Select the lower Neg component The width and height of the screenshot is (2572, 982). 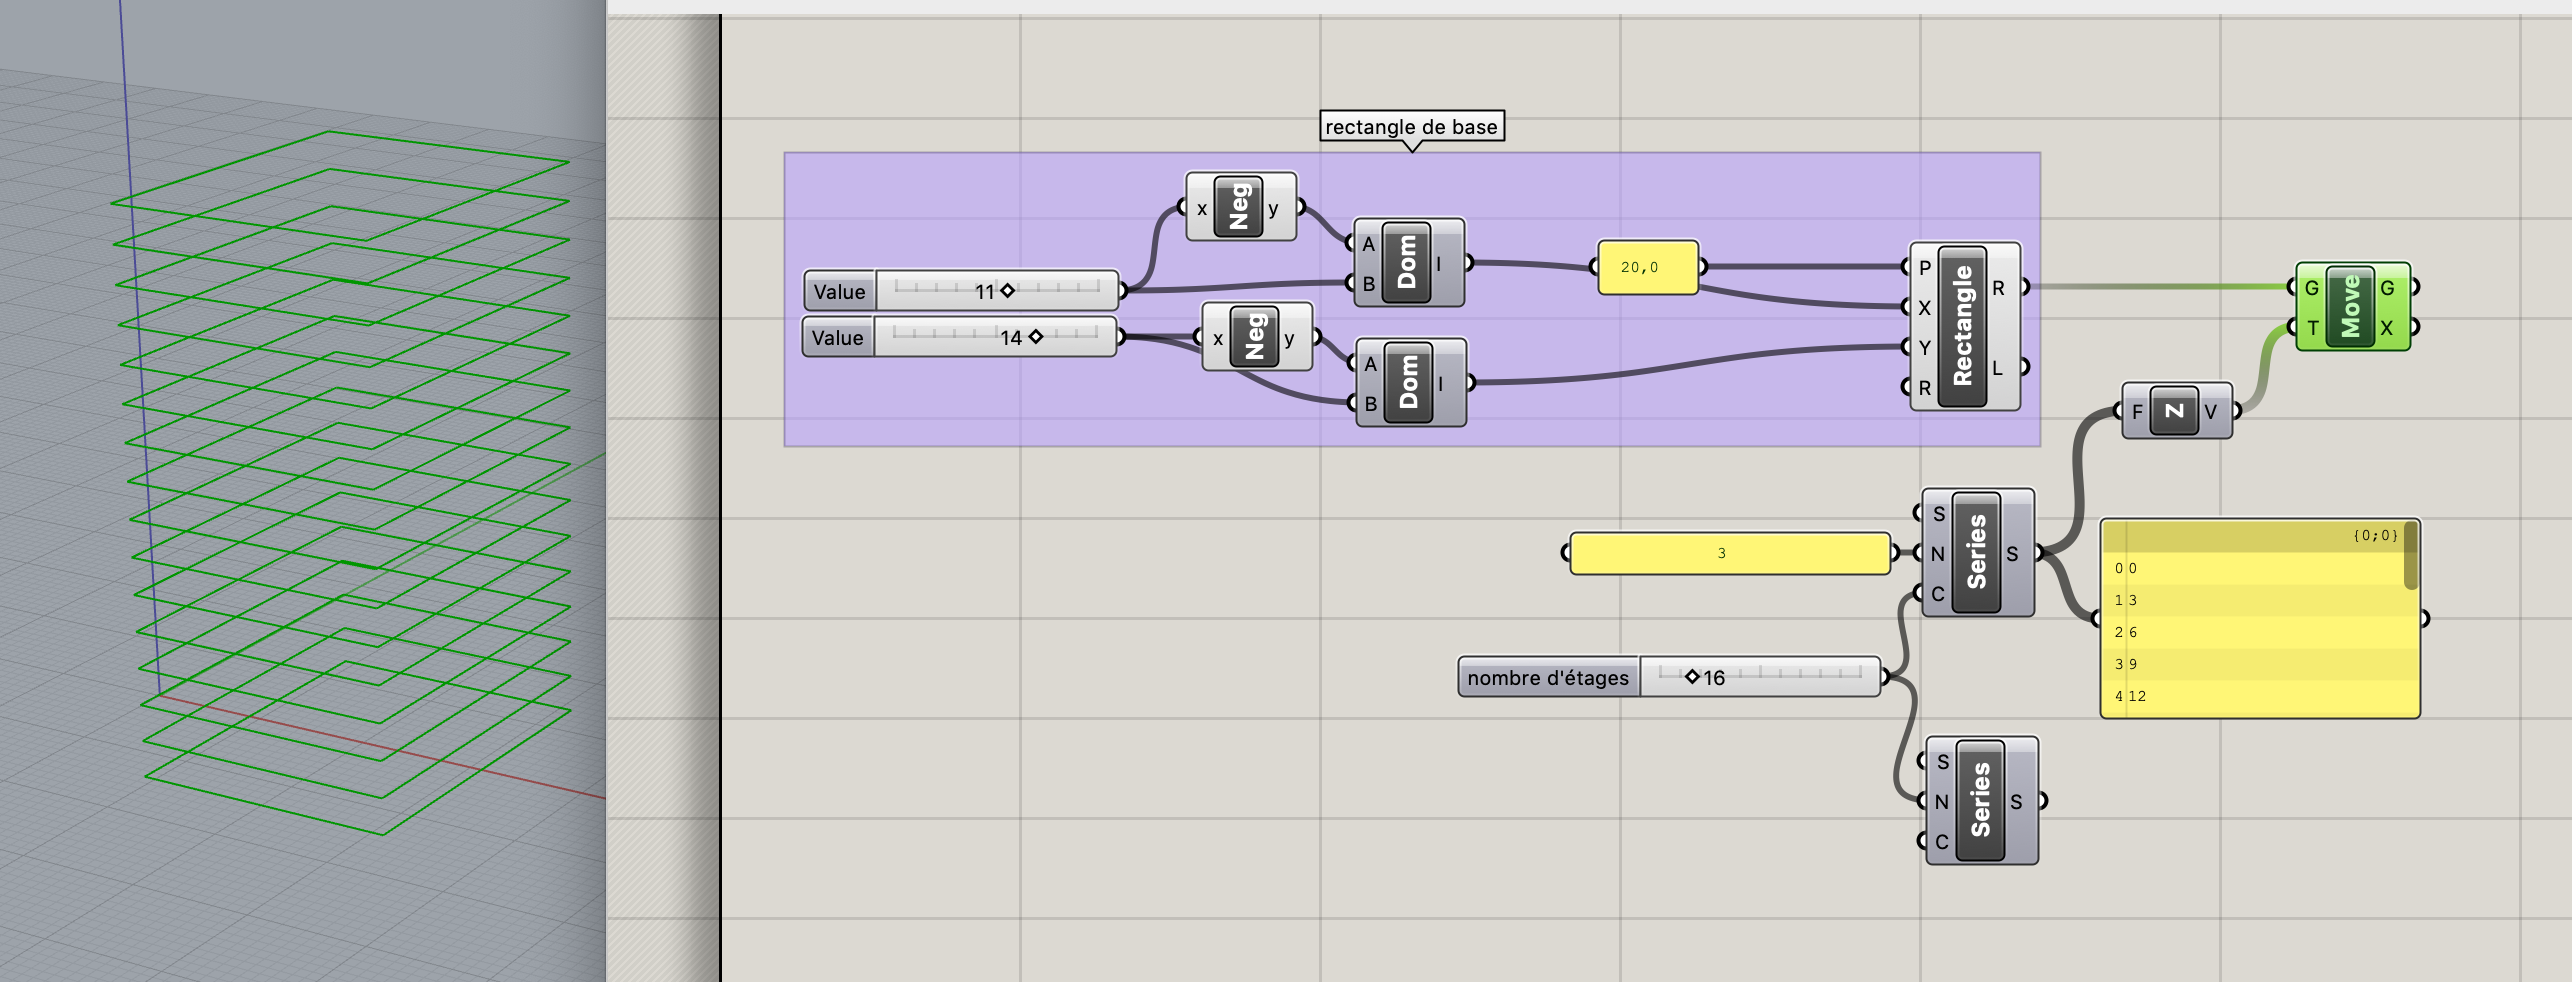tap(1254, 337)
